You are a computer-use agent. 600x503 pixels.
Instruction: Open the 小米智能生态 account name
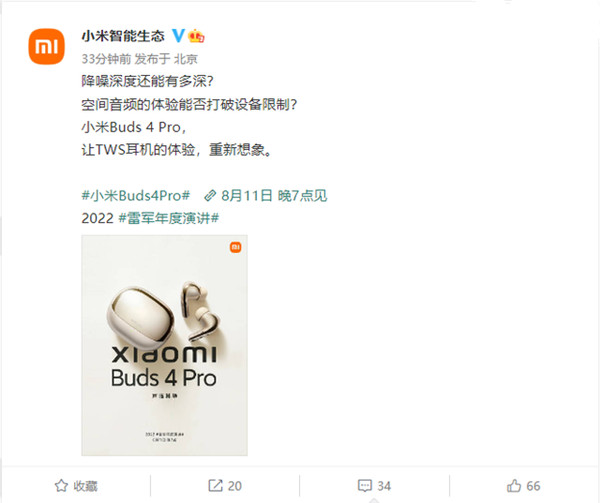tap(123, 36)
